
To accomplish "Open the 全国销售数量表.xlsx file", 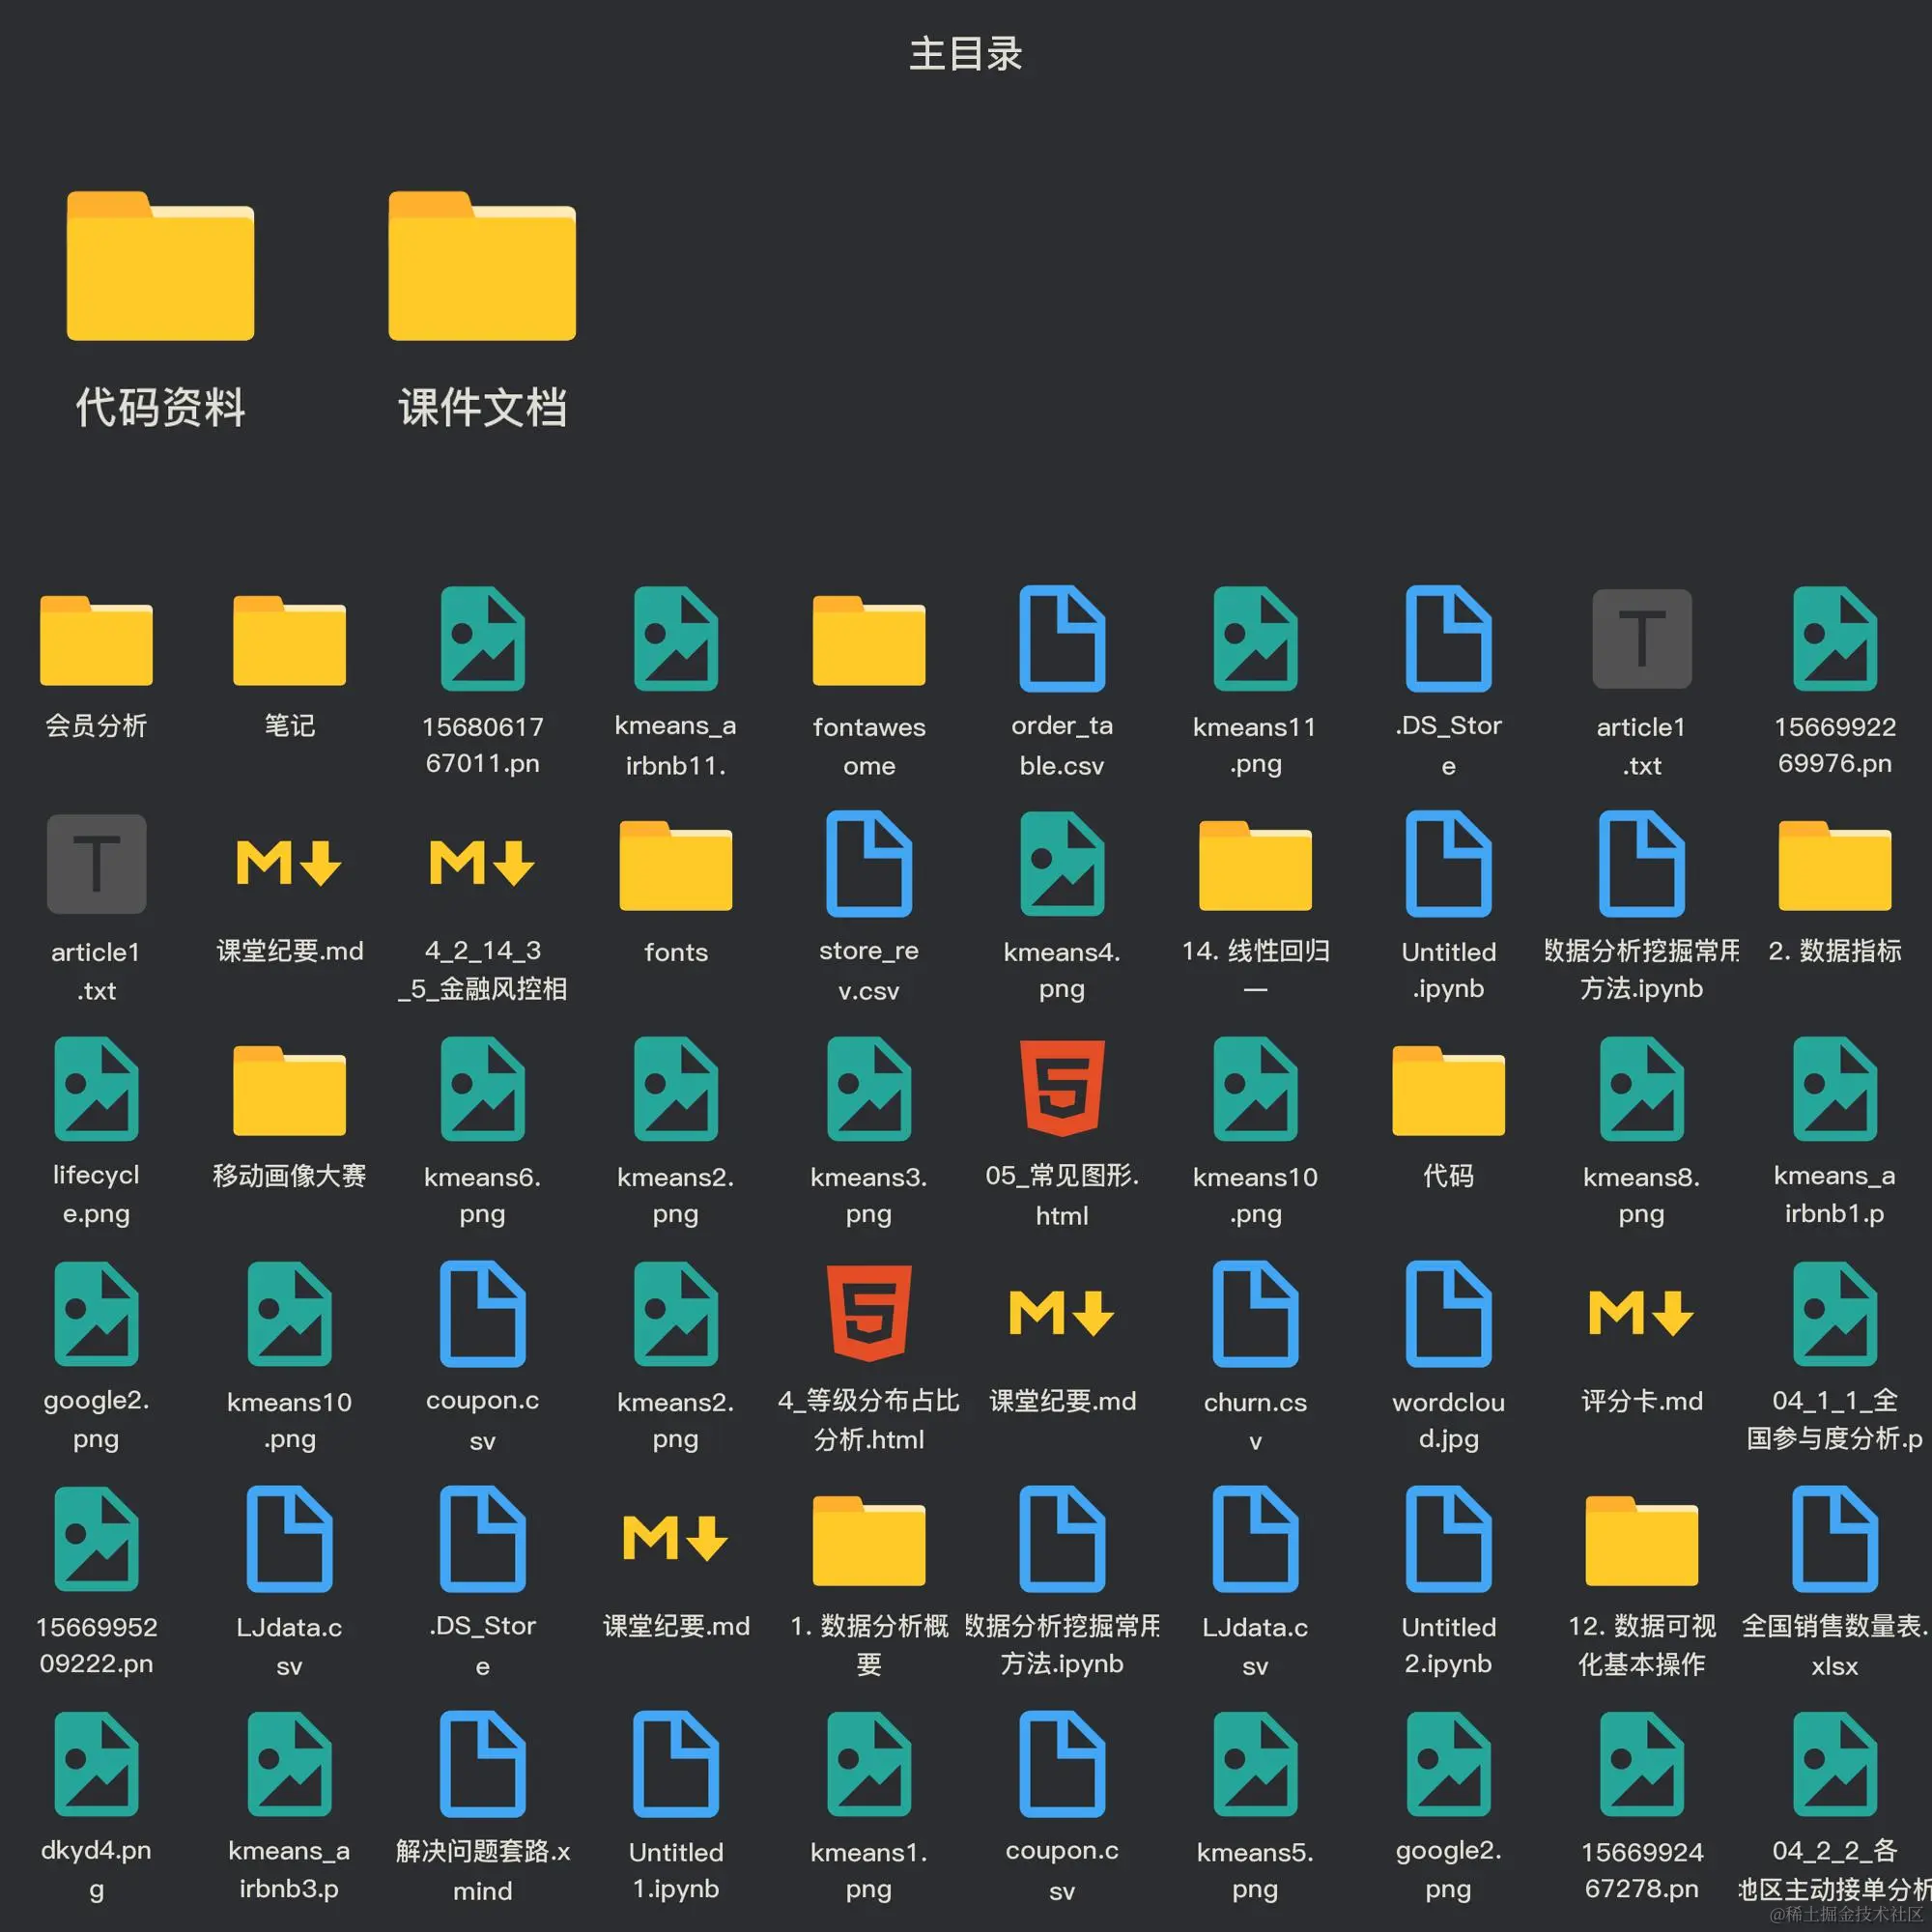I will point(1834,1539).
